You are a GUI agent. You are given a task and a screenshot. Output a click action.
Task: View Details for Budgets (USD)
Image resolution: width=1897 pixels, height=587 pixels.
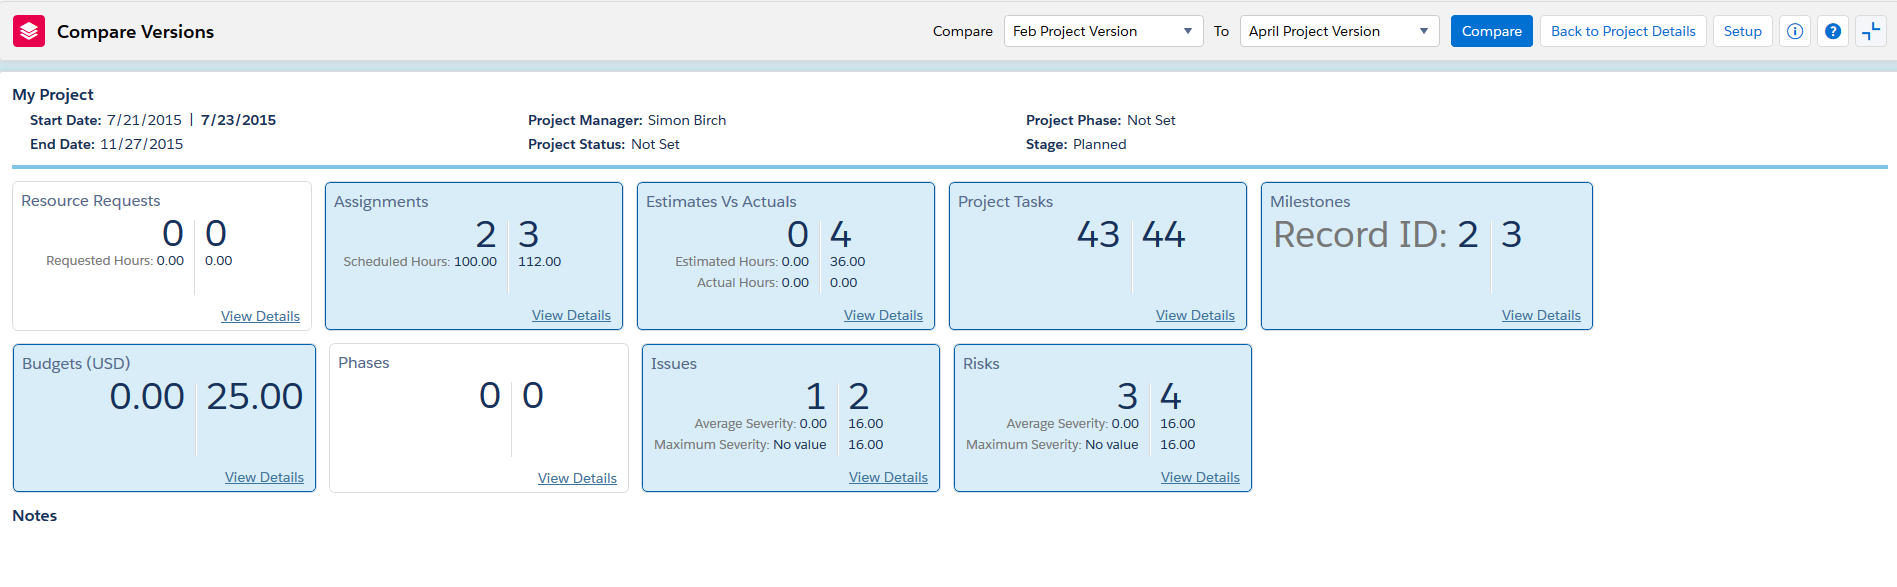click(x=264, y=477)
